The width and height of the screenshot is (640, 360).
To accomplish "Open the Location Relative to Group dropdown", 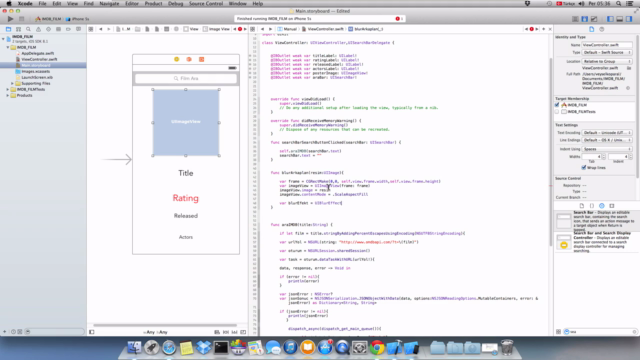I will pyautogui.click(x=607, y=61).
